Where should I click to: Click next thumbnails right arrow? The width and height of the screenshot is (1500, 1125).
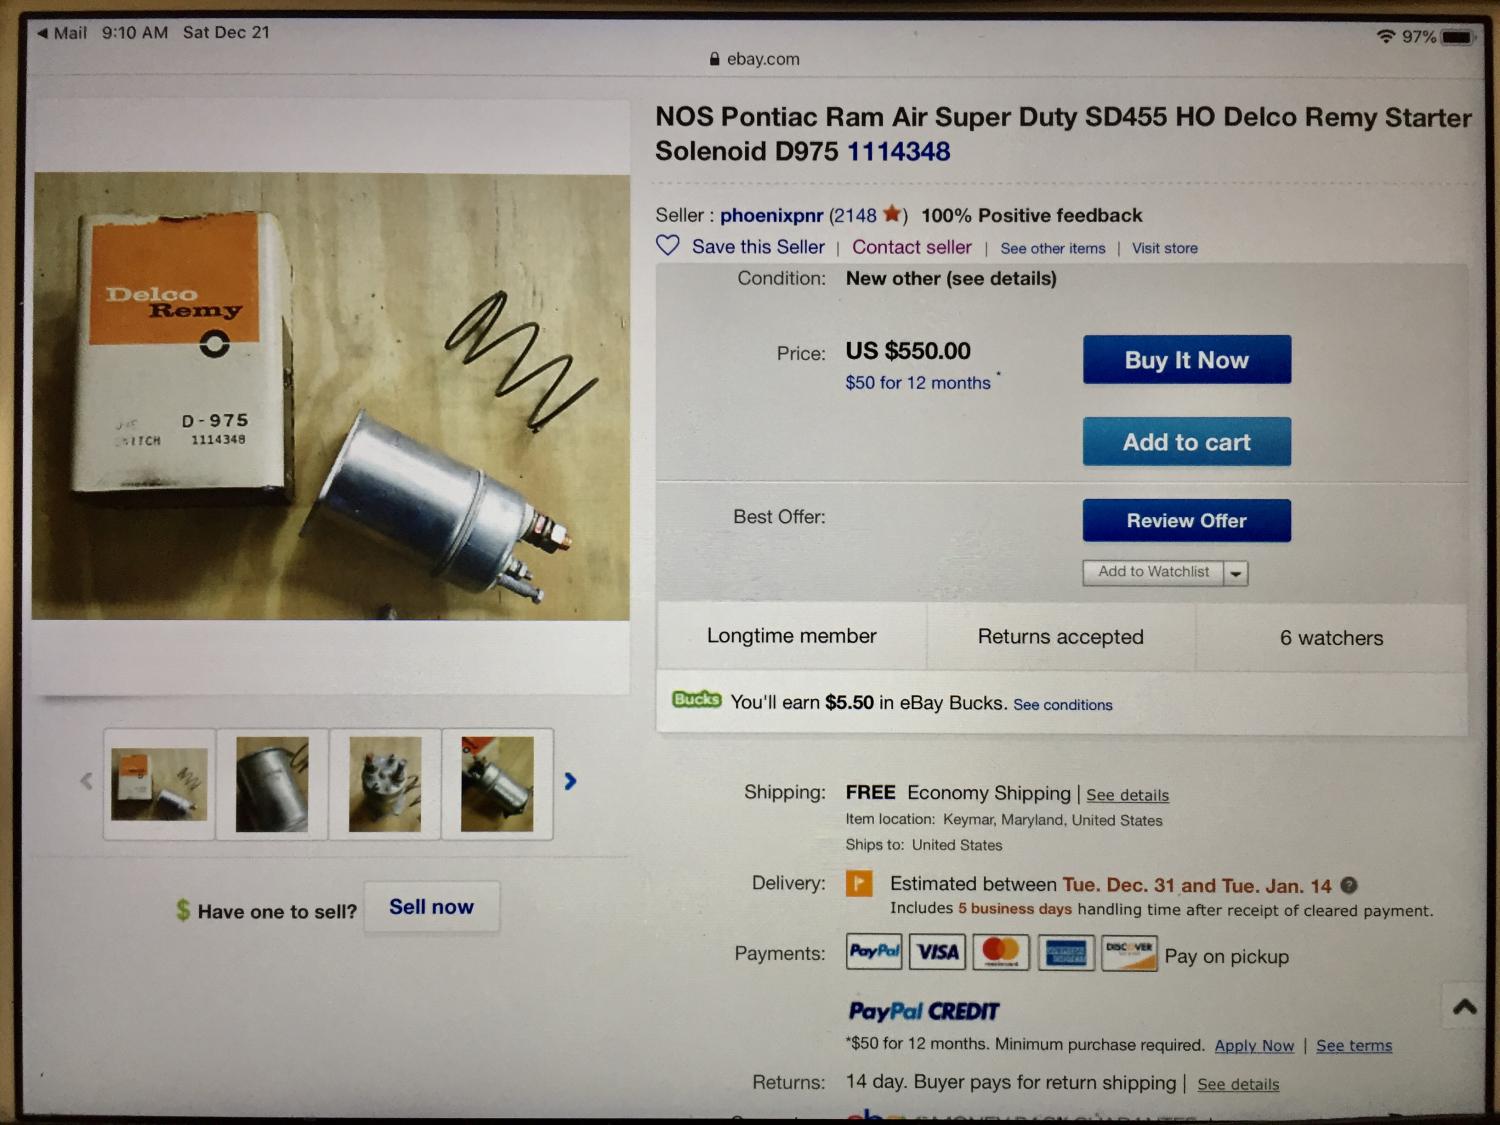[x=570, y=781]
